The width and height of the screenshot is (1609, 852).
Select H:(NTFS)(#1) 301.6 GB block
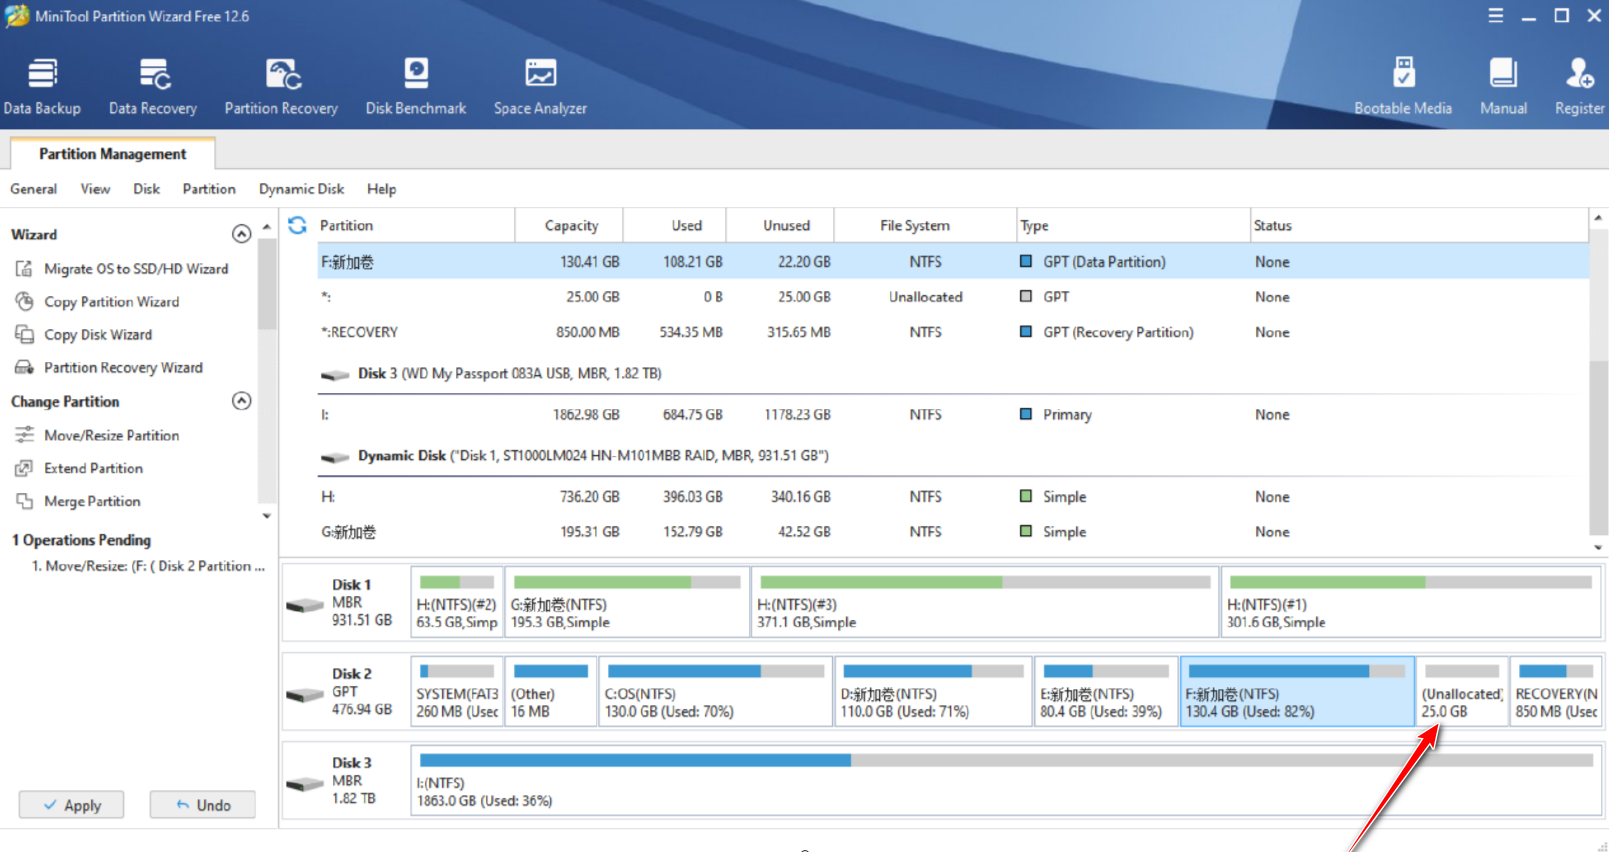[x=1411, y=602]
